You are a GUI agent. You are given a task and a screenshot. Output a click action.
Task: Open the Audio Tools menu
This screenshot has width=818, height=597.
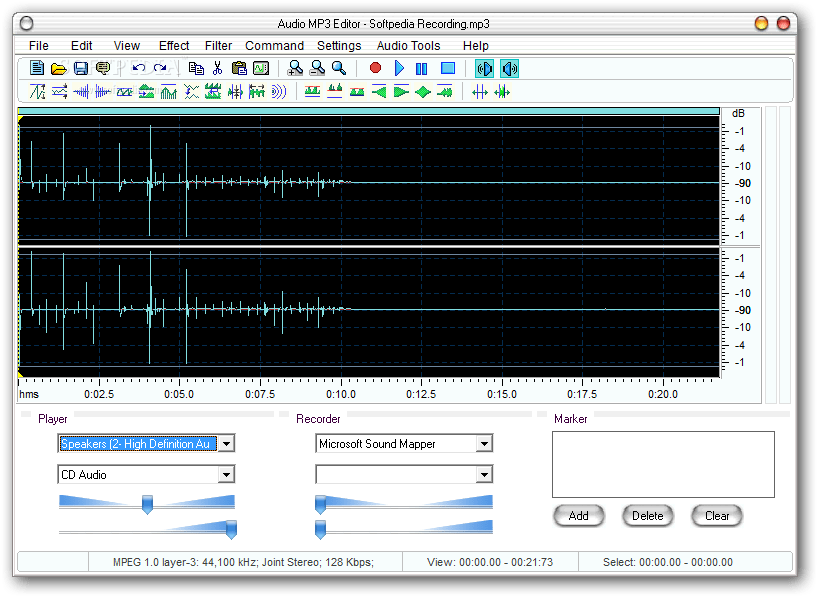tap(408, 45)
